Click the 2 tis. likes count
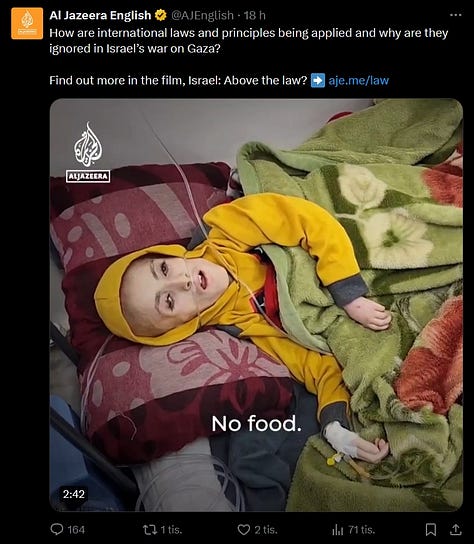The image size is (474, 544). point(266,530)
